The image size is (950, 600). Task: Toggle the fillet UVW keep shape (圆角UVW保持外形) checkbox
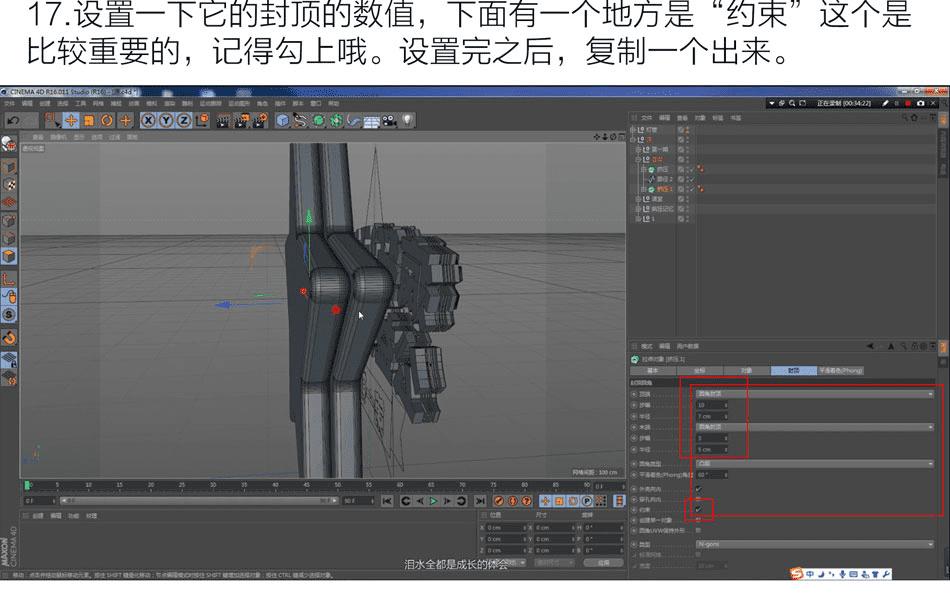click(x=699, y=530)
